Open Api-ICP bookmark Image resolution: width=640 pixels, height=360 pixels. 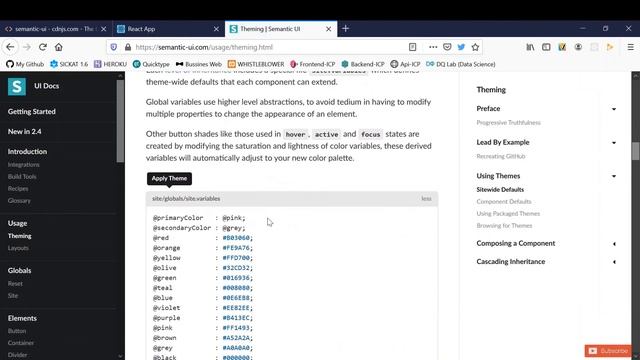405,64
